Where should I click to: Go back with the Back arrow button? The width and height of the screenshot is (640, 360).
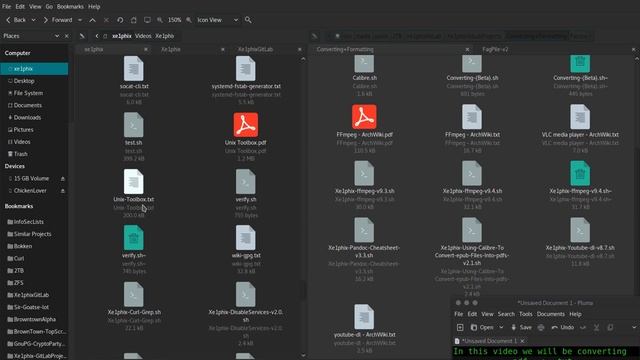point(16,20)
